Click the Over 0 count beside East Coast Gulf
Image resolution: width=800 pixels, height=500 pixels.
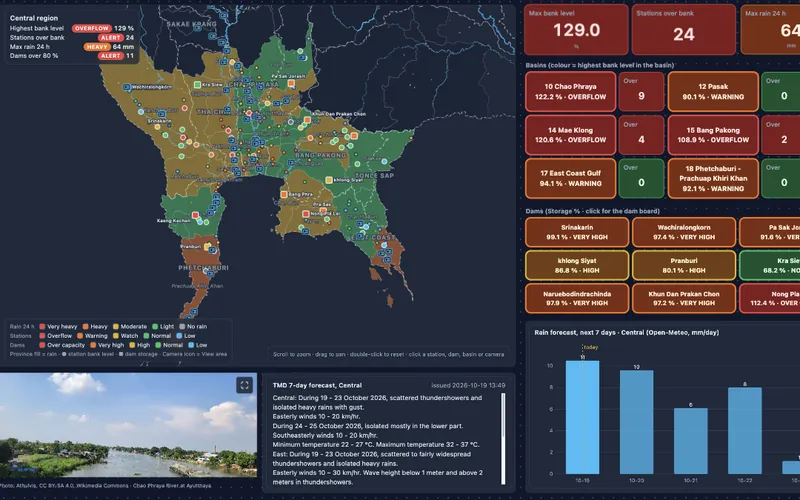641,179
